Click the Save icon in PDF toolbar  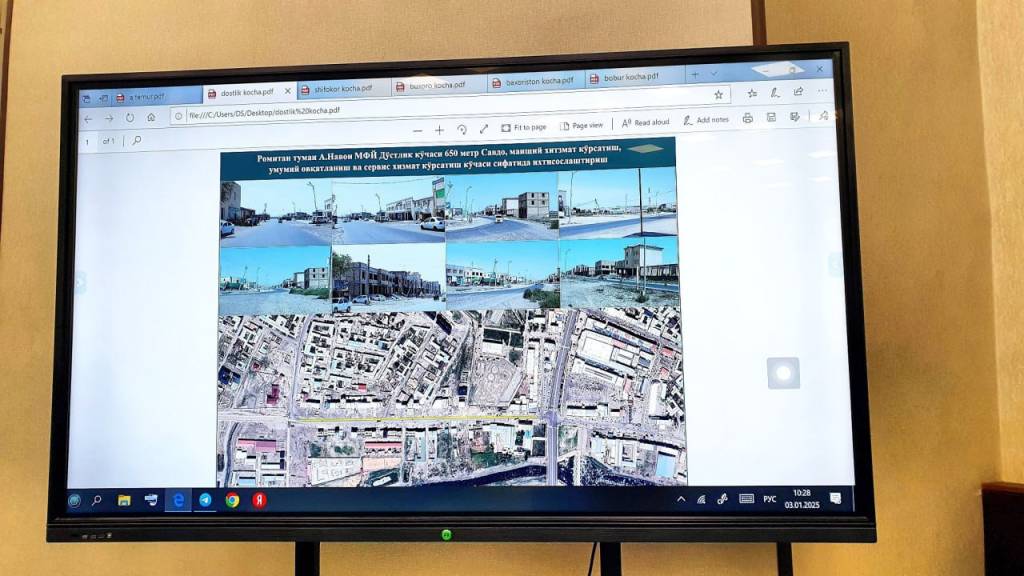[x=771, y=117]
